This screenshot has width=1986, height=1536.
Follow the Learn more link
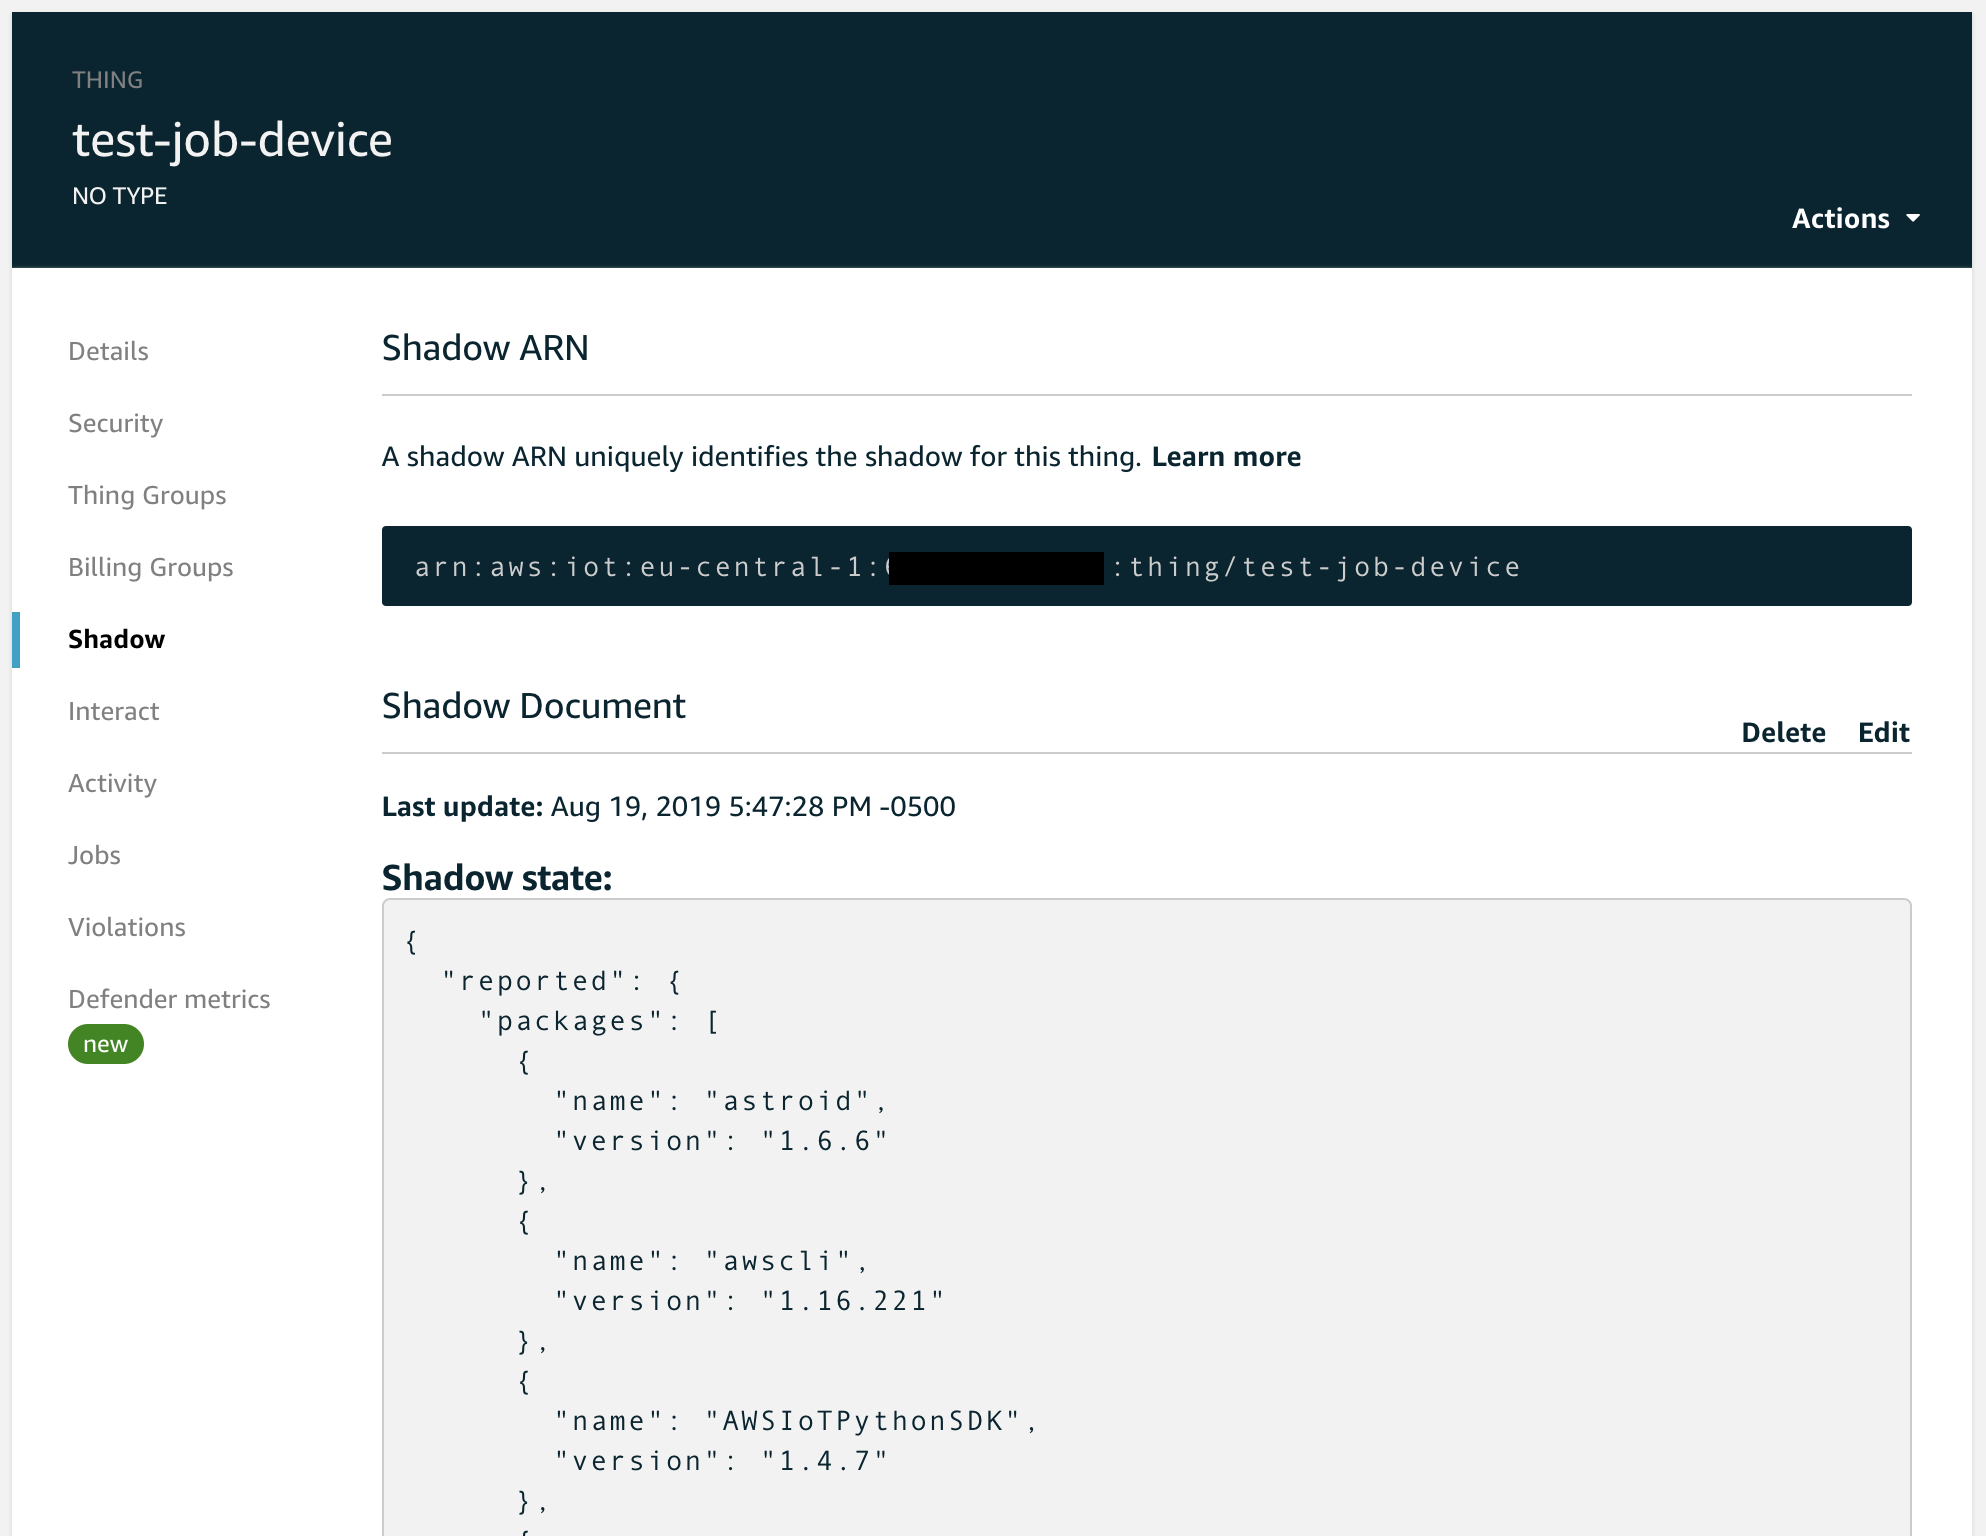(x=1226, y=456)
